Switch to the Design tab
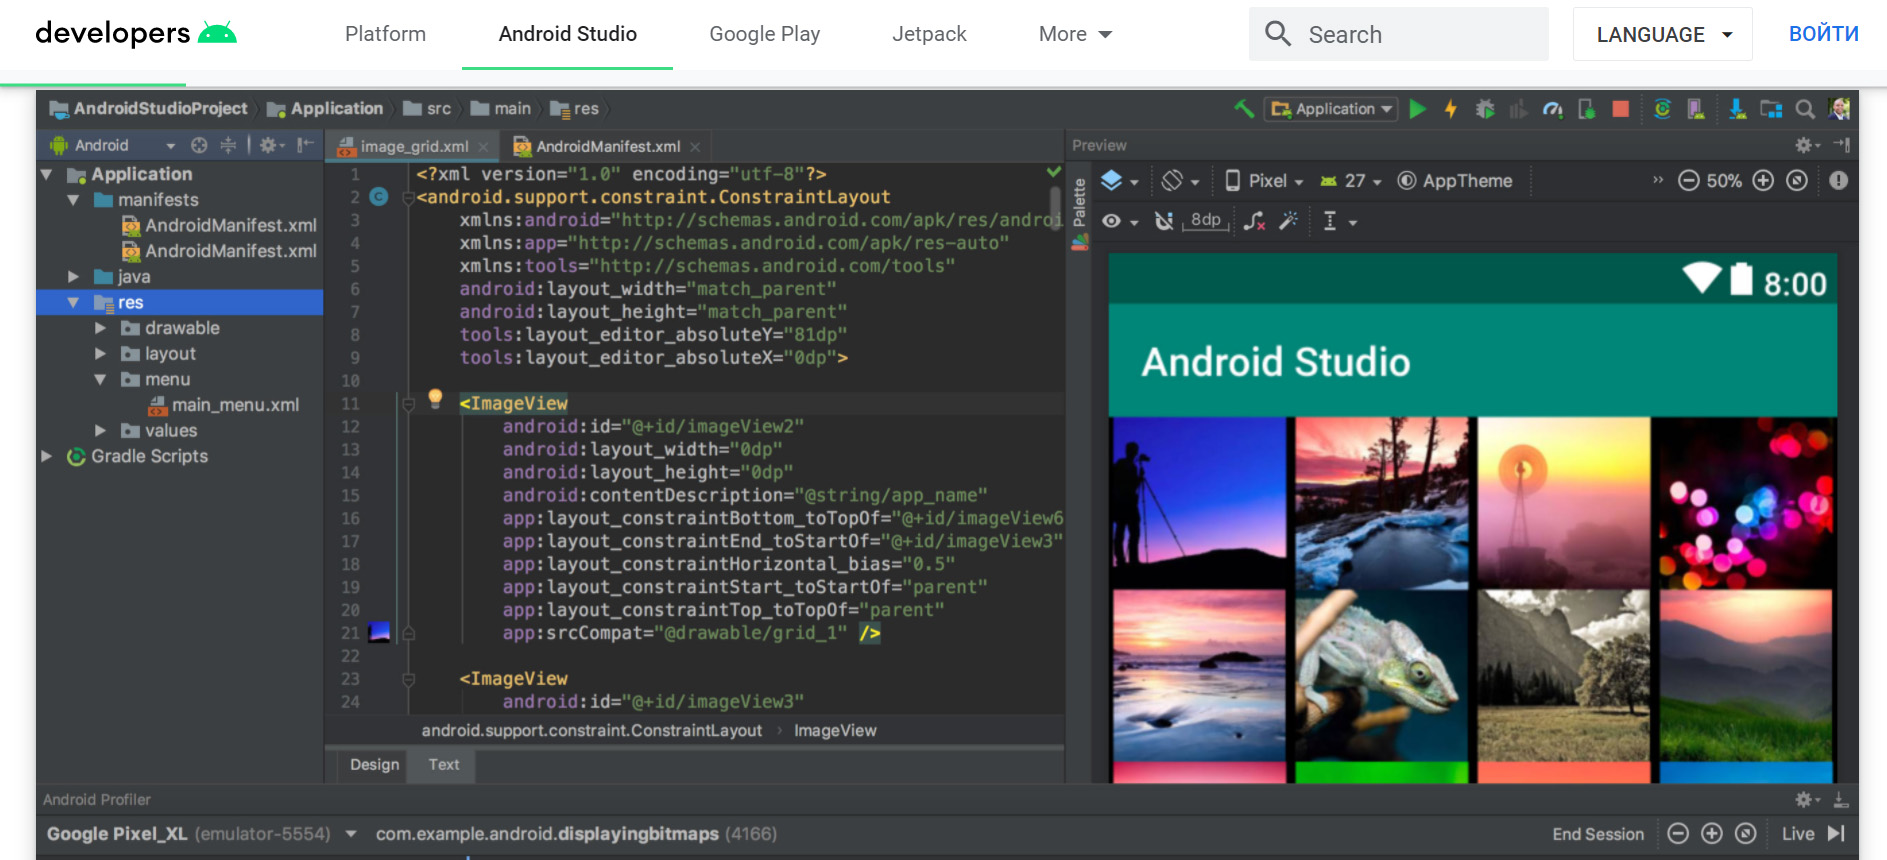 (x=374, y=764)
